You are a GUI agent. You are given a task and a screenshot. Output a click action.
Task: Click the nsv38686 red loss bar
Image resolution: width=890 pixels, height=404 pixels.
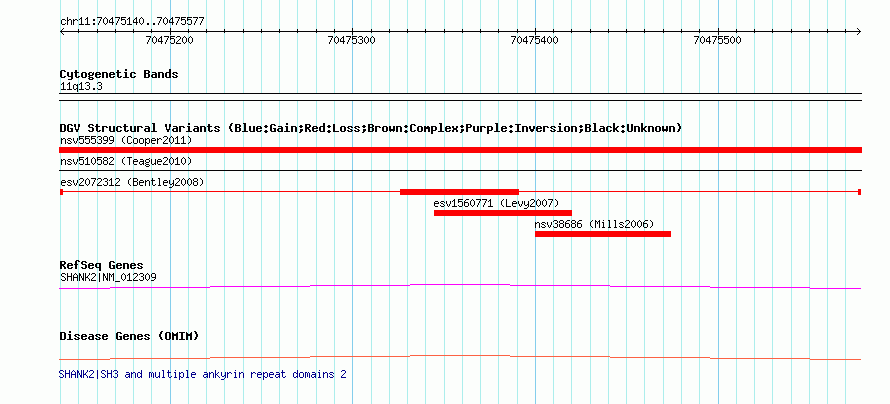603,234
